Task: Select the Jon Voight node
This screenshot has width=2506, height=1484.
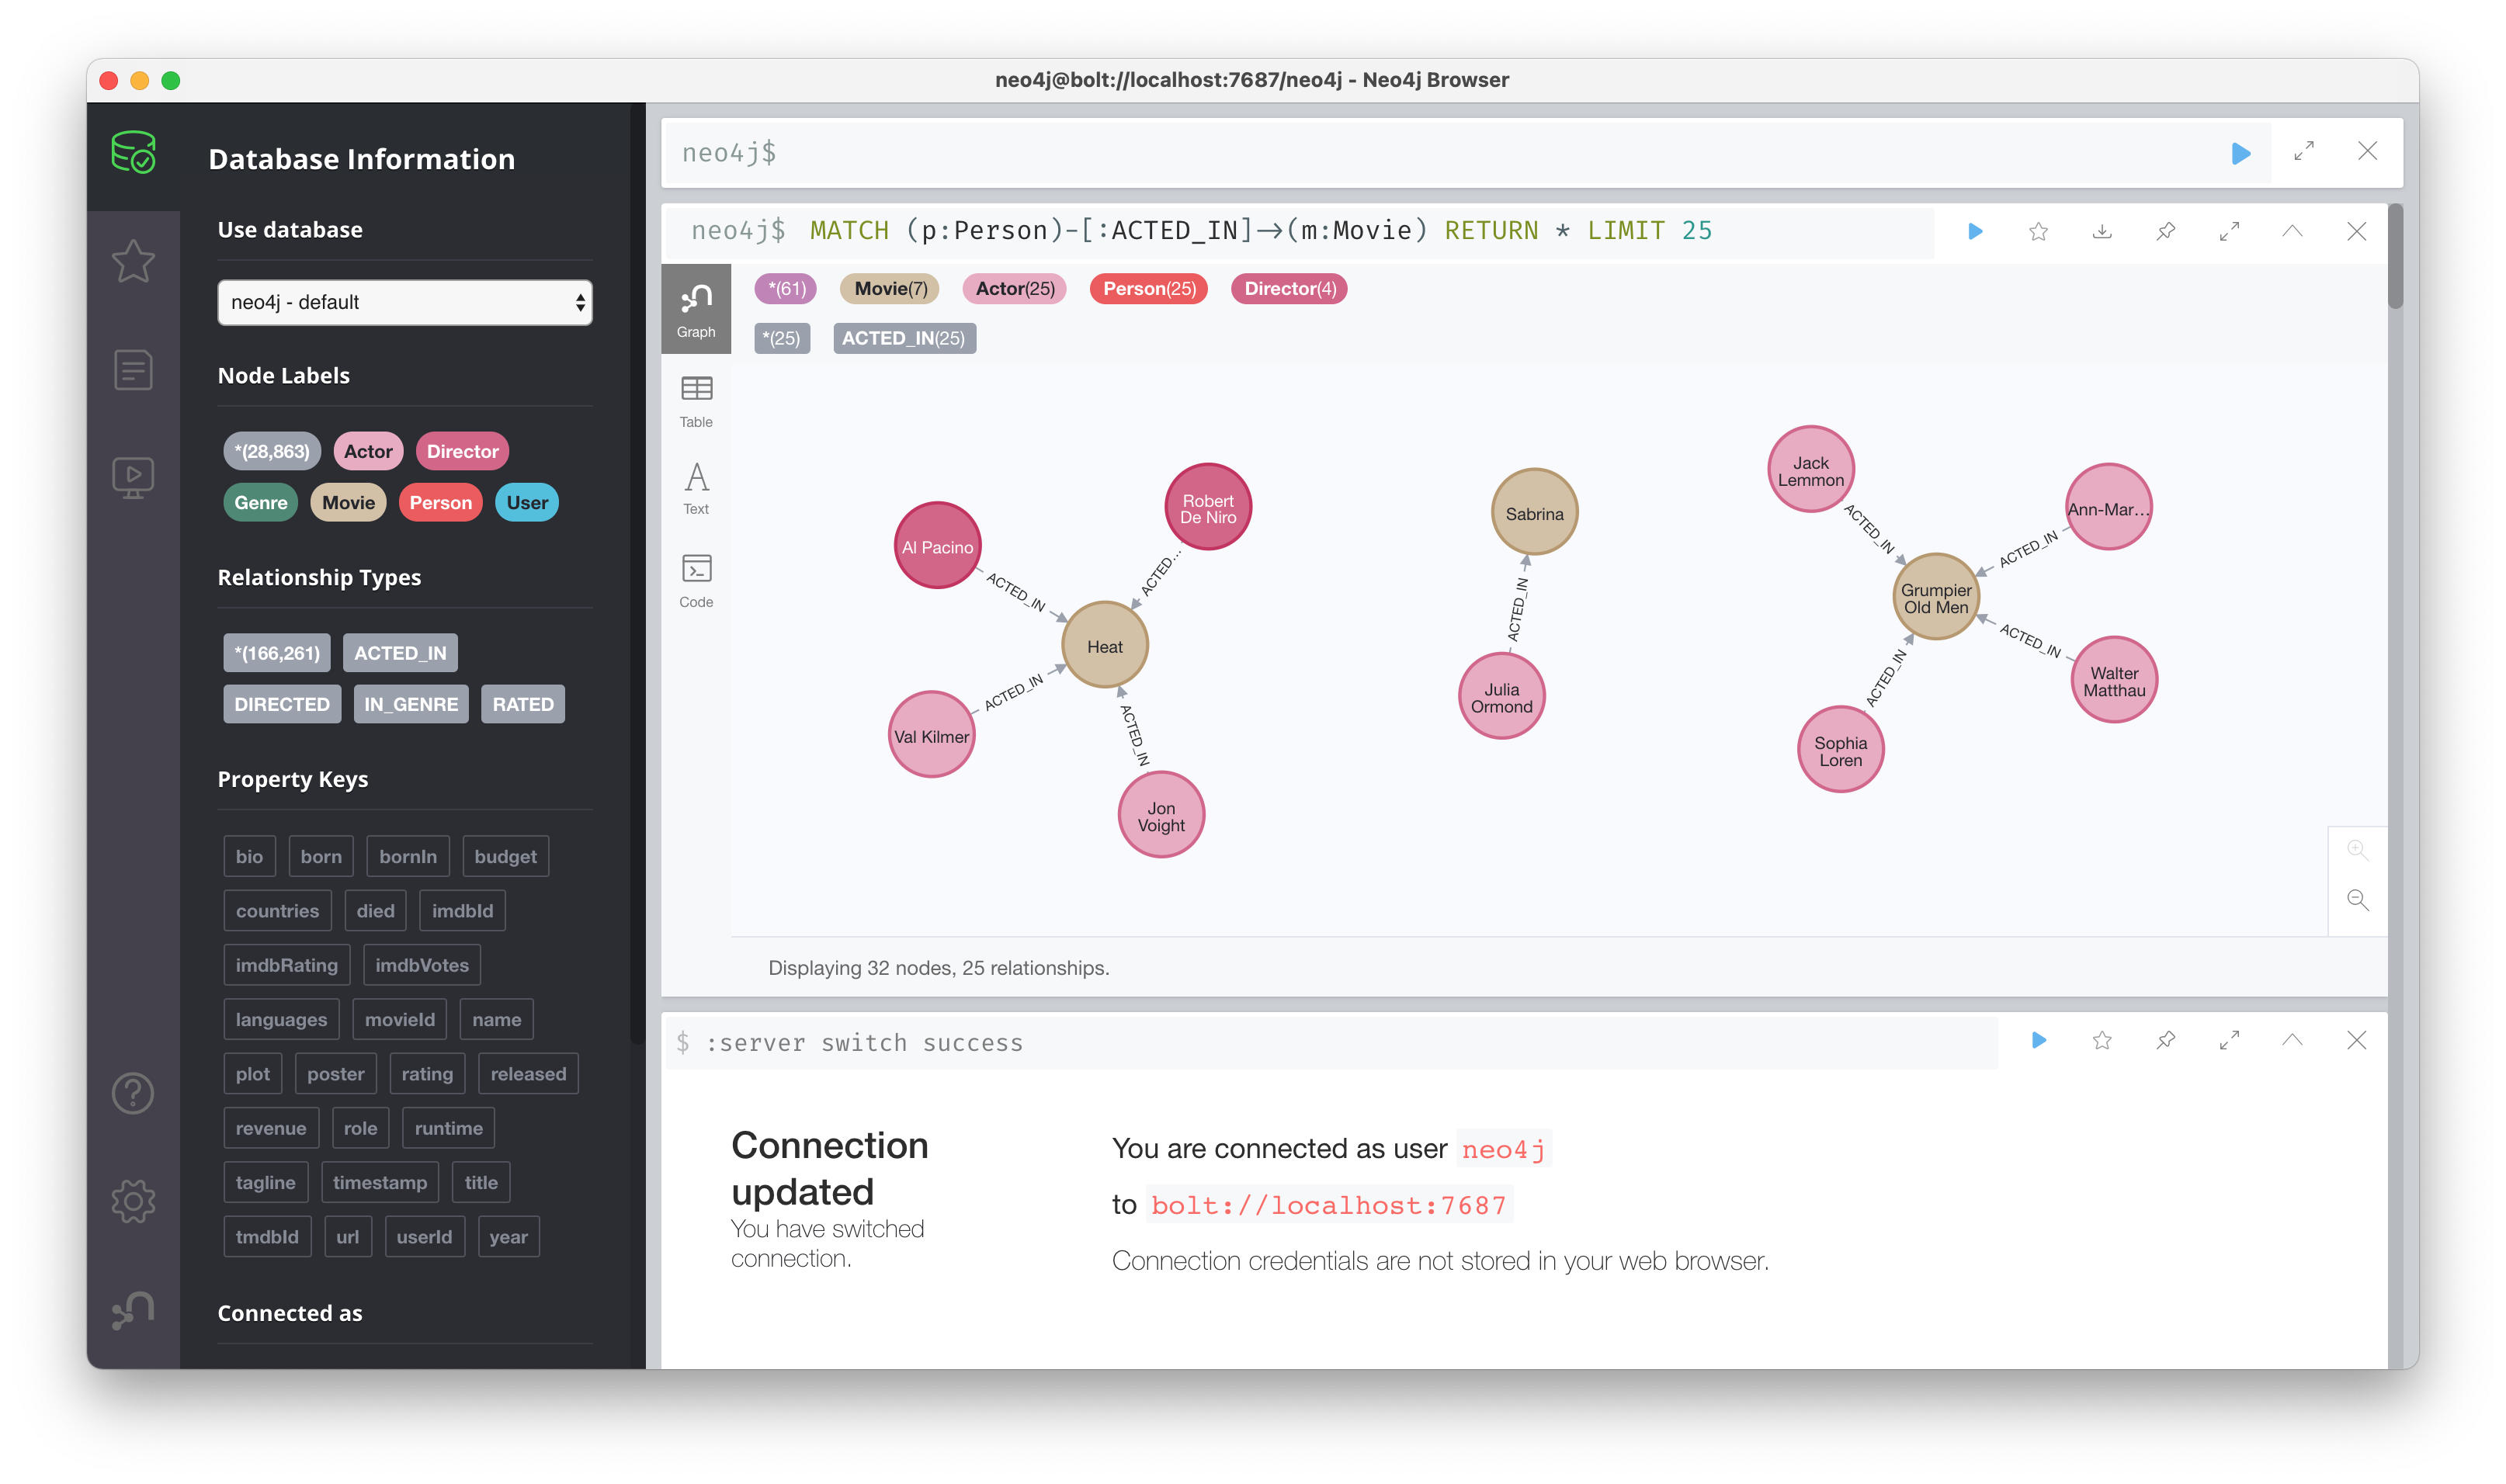Action: [x=1160, y=816]
